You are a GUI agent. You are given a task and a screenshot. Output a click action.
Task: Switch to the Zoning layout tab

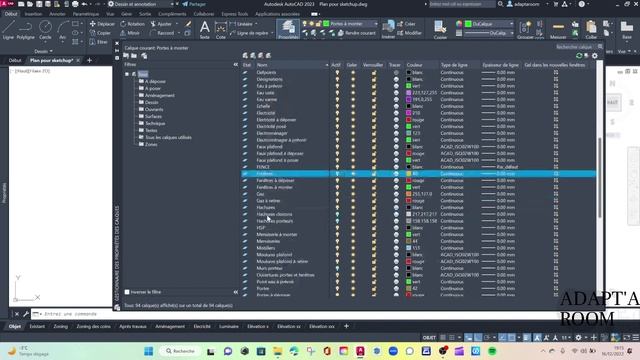tap(60, 326)
